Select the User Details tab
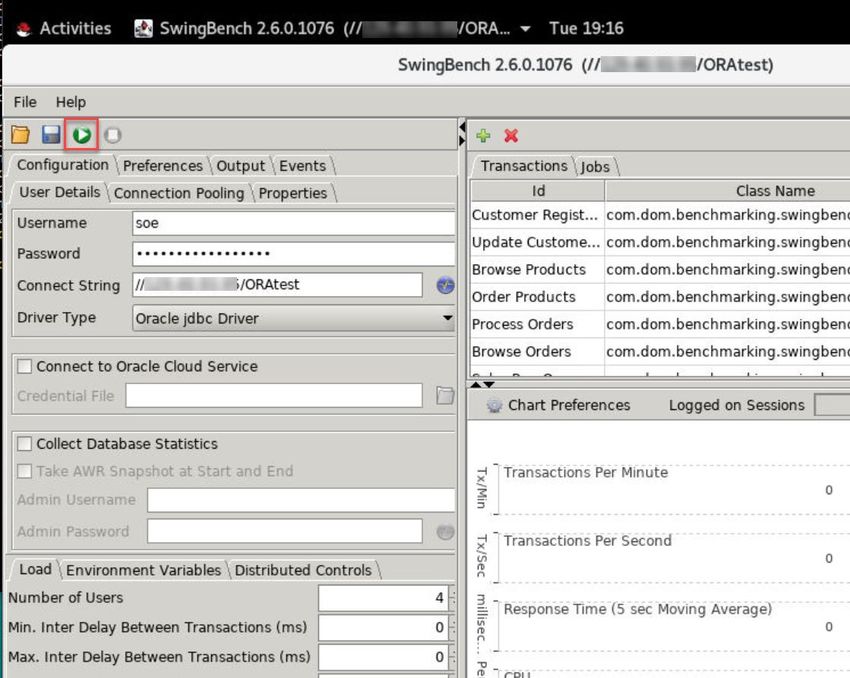This screenshot has width=850, height=678. pyautogui.click(x=60, y=192)
